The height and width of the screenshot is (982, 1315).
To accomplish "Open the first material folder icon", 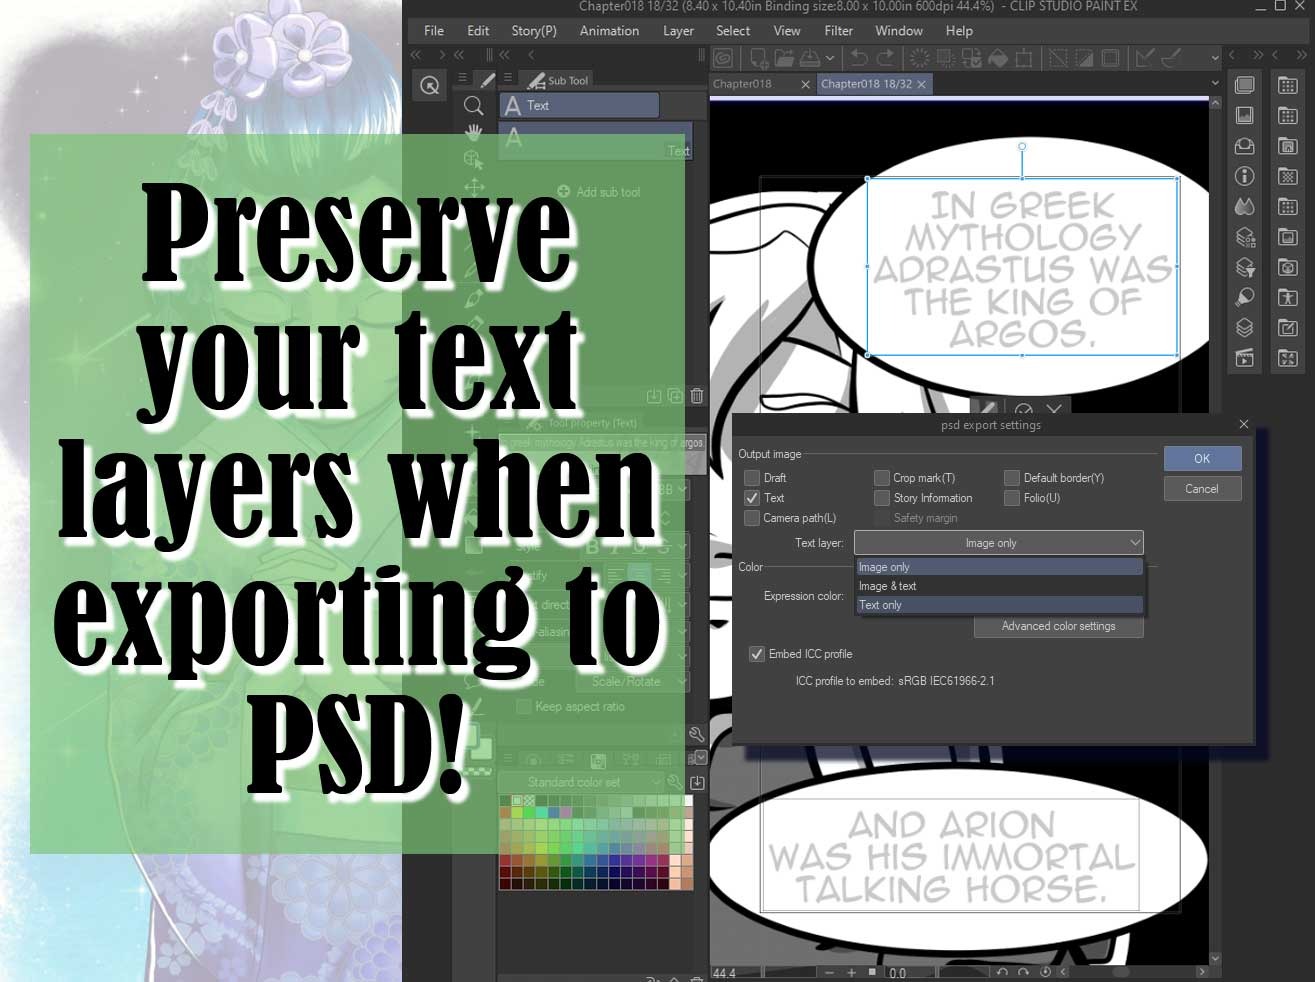I will pyautogui.click(x=1288, y=85).
